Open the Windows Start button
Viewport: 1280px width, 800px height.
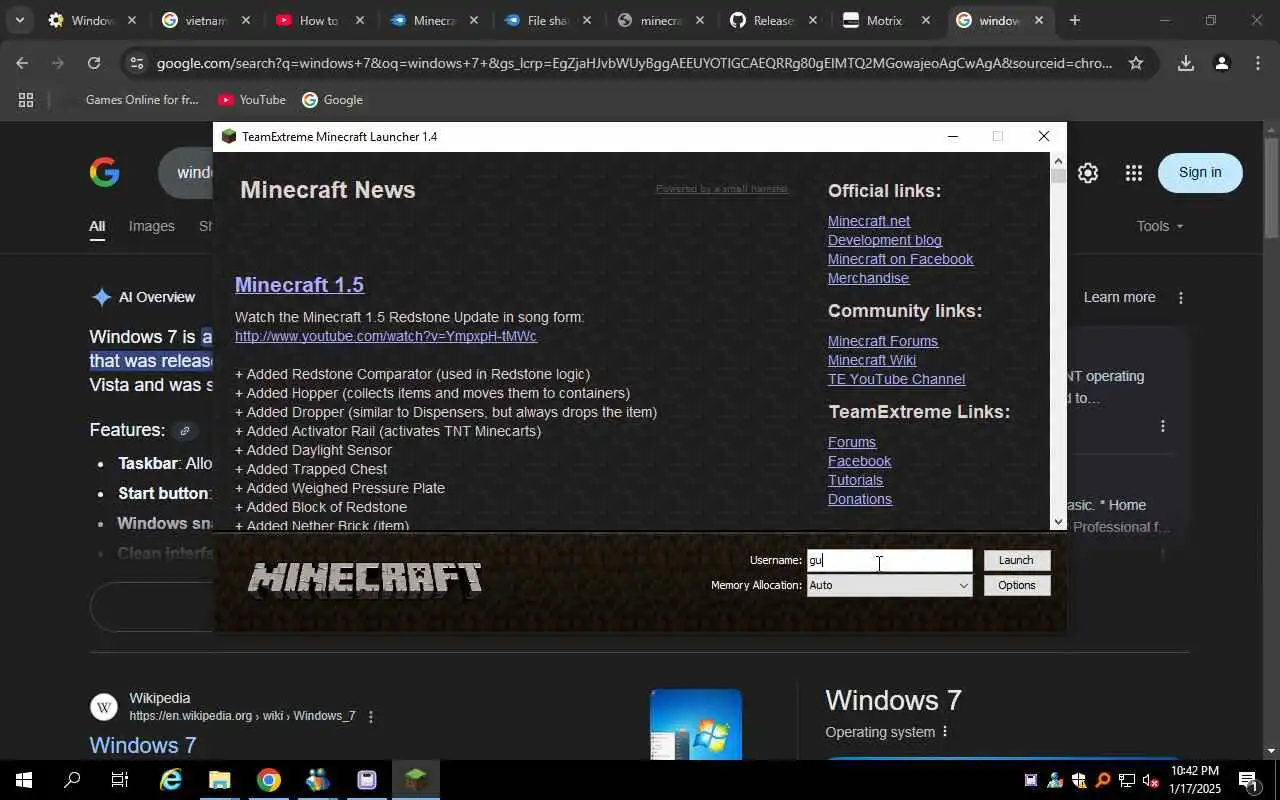point(24,780)
